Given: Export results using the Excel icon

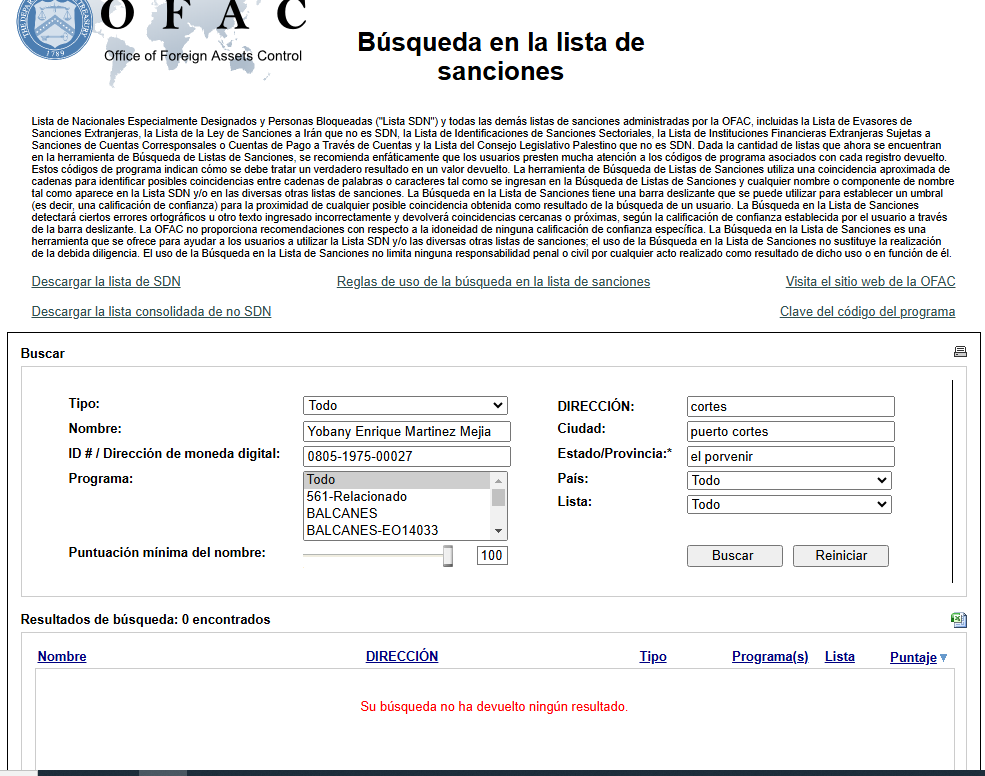Looking at the screenshot, I should coord(958,620).
